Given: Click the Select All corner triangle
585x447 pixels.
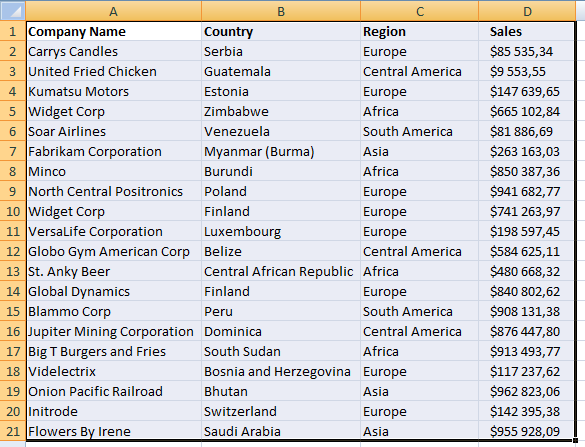Looking at the screenshot, I should (13, 10).
